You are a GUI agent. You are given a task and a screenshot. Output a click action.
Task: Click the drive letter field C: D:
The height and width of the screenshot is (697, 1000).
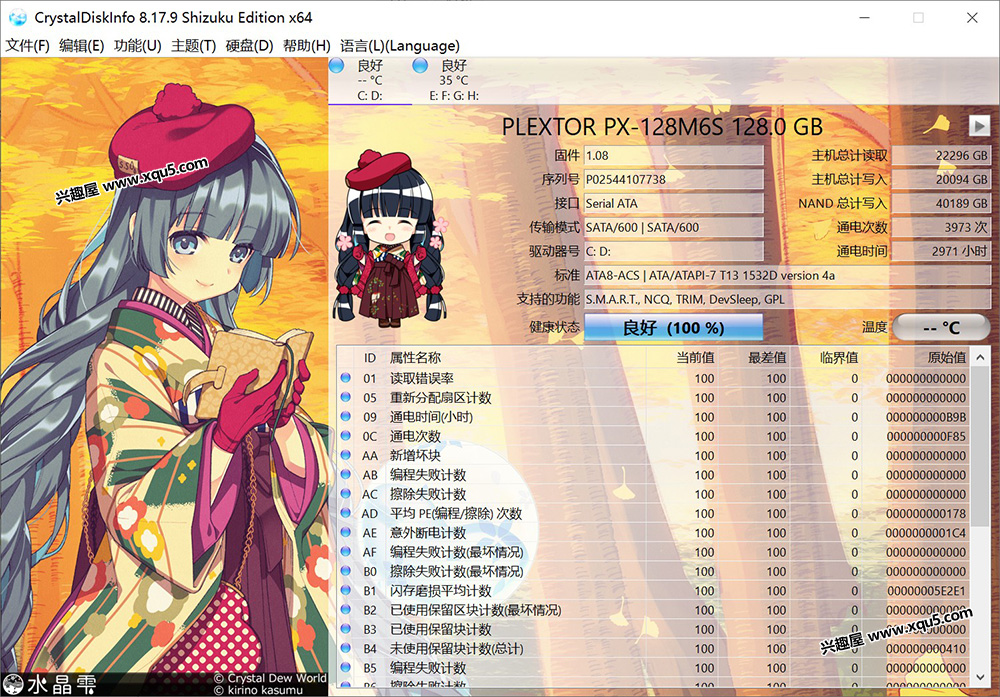click(x=673, y=251)
